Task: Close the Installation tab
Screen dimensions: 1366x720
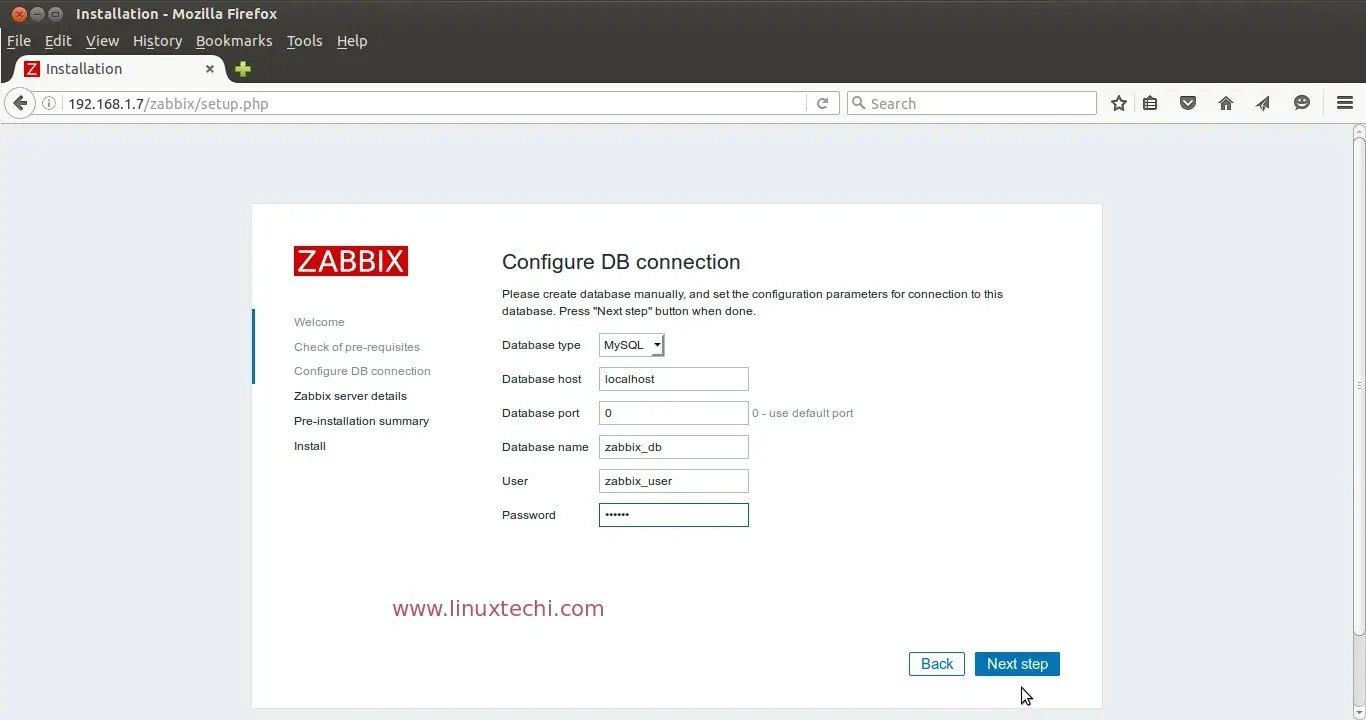Action: [210, 69]
